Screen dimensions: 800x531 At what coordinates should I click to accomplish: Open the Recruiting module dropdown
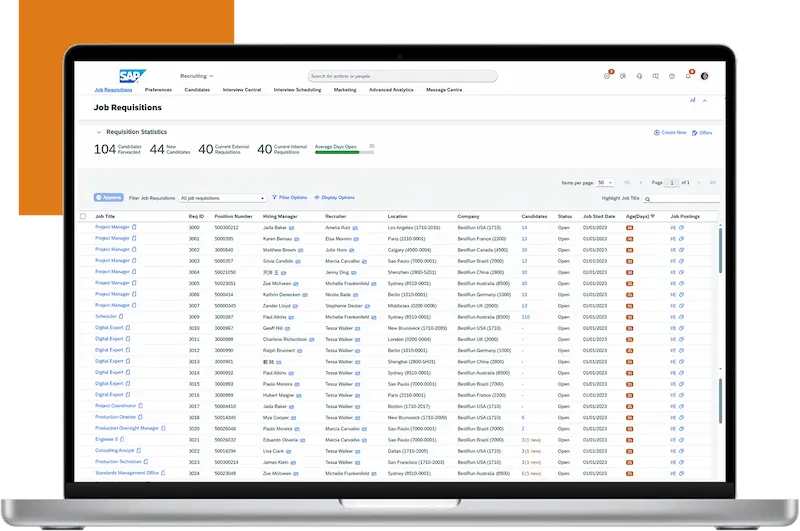tap(196, 76)
